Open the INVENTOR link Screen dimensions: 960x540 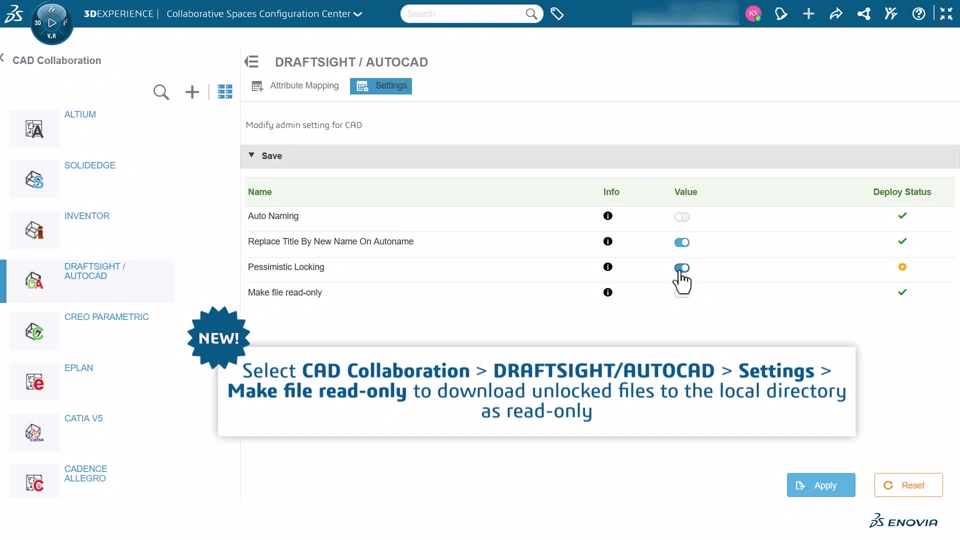pos(87,216)
